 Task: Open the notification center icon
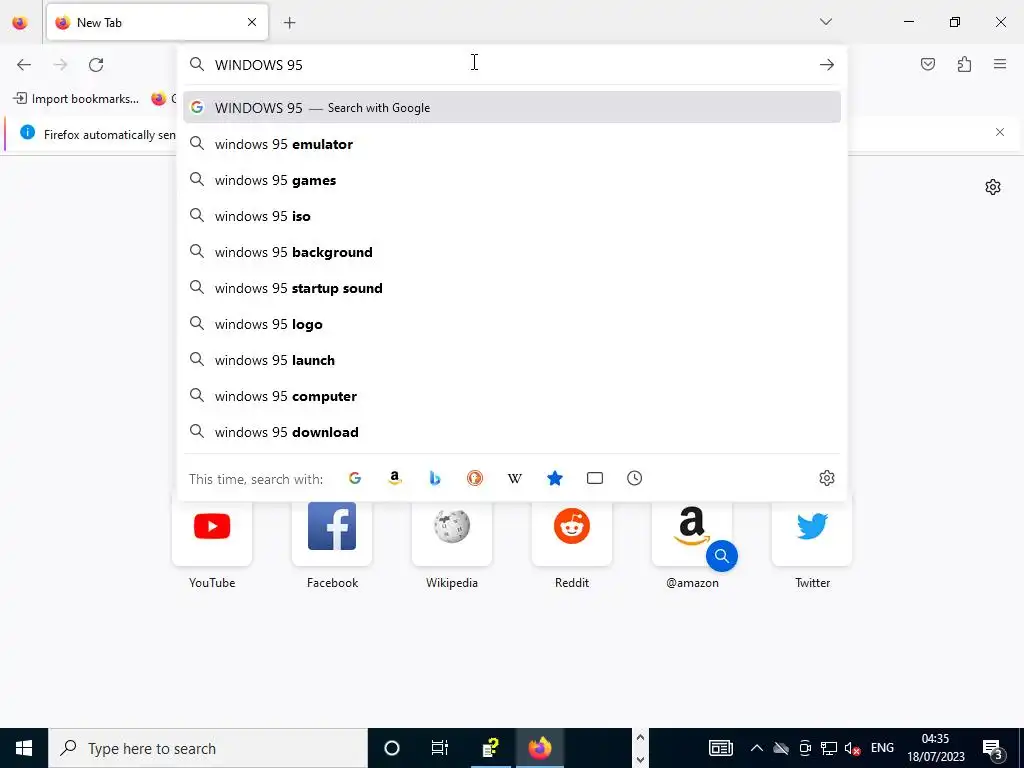click(993, 748)
